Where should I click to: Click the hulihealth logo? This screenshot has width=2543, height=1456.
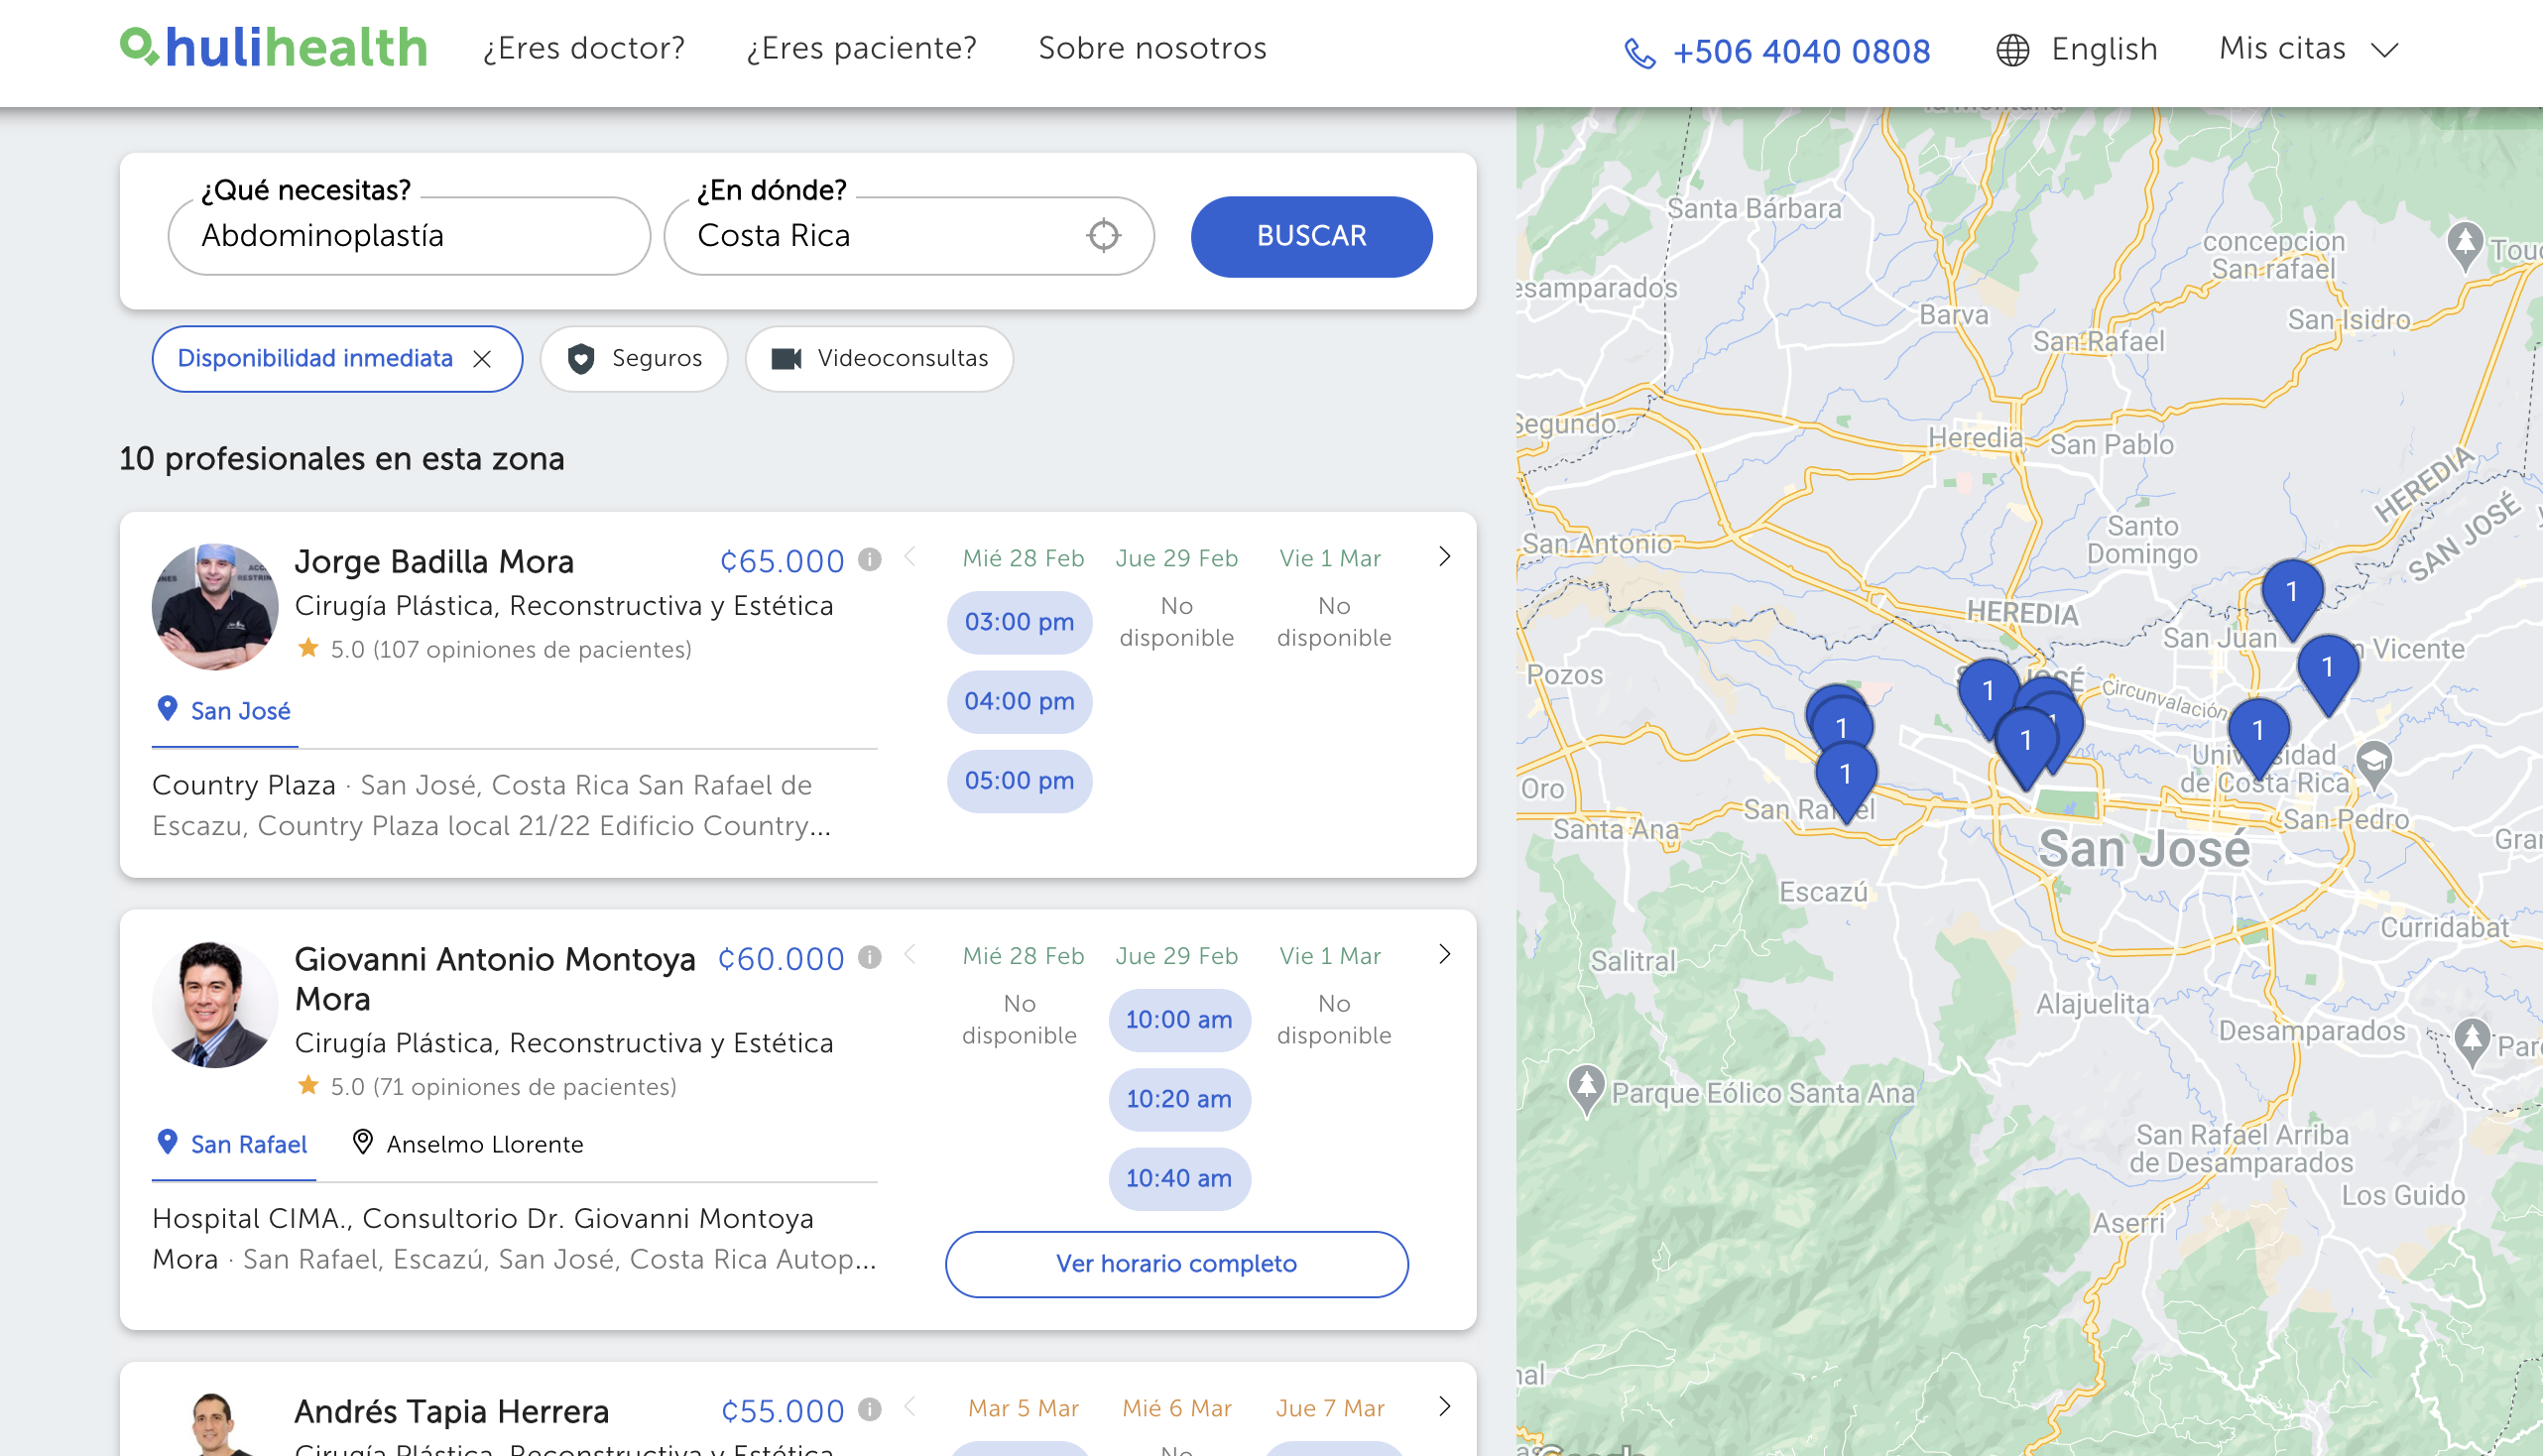coord(274,48)
